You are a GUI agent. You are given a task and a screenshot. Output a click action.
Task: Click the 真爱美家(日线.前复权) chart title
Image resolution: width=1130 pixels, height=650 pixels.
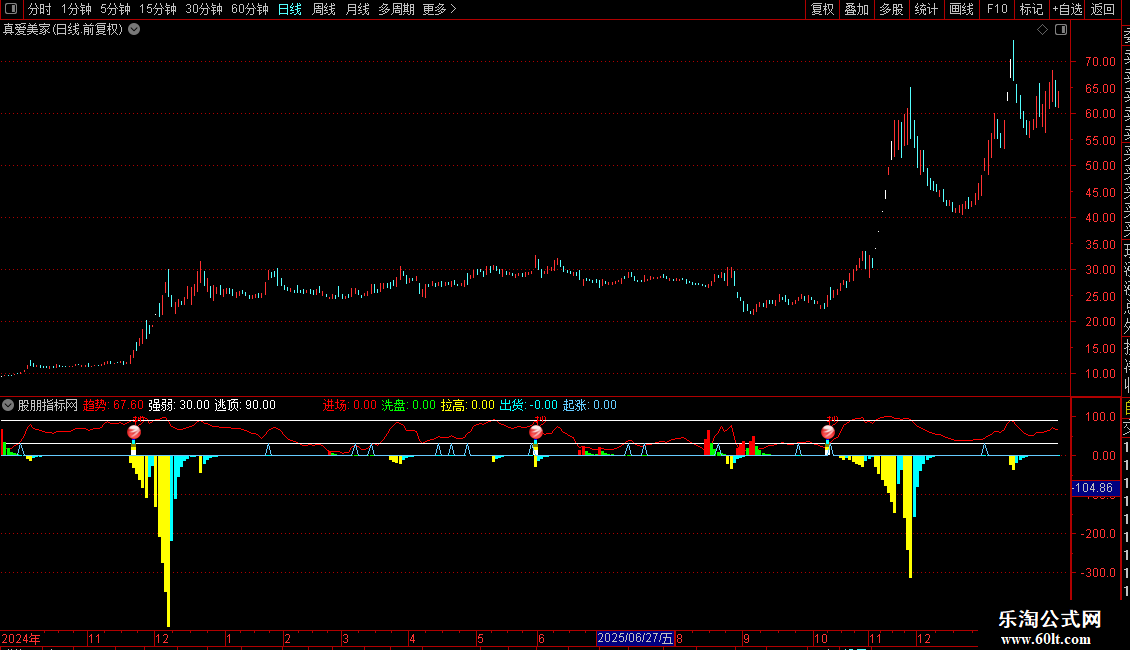point(63,30)
